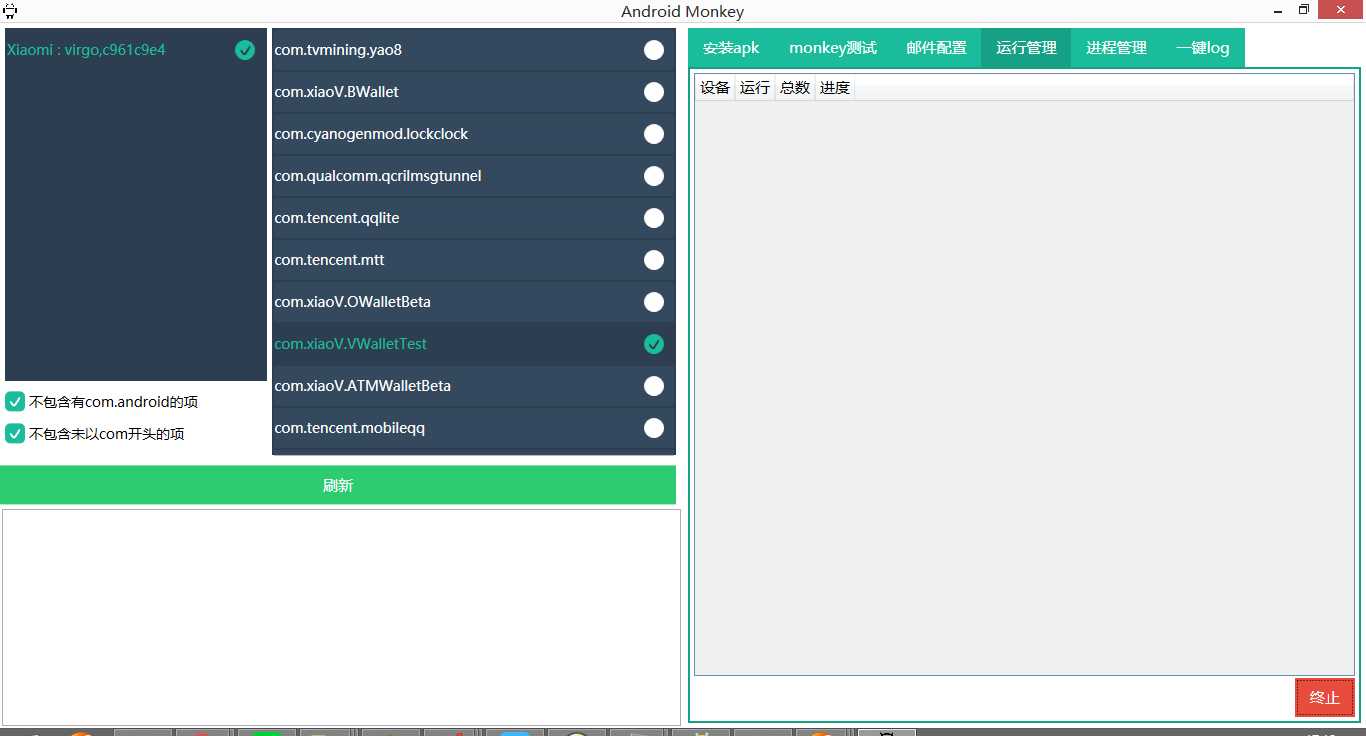
Task: Toggle the Xiaomi virgo device checkmark
Action: 245,50
